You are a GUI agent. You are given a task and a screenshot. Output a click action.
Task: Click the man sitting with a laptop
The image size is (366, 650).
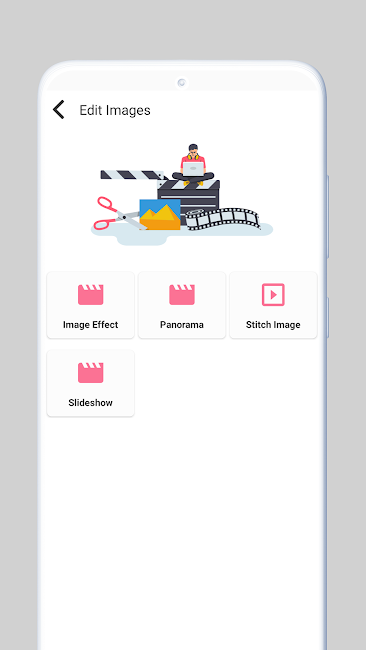pyautogui.click(x=193, y=165)
